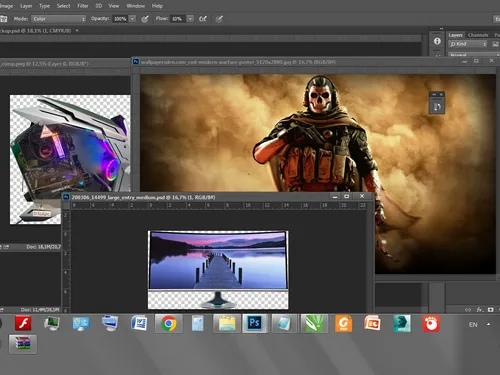Enable airbrush-style build-up icon
500x375 pixels.
(x=203, y=19)
